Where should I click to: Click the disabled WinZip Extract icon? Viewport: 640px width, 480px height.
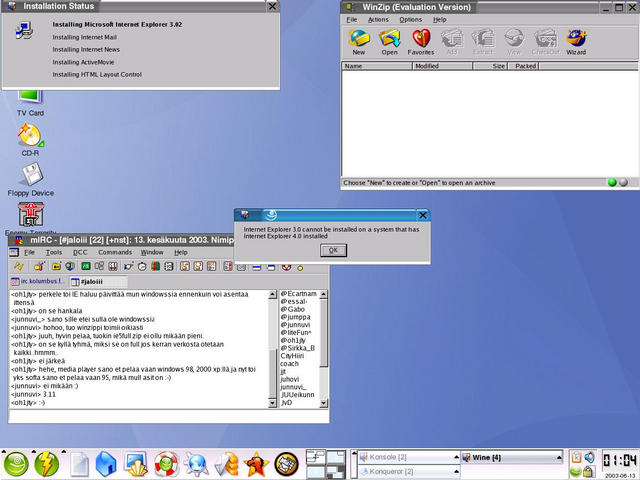[x=483, y=38]
